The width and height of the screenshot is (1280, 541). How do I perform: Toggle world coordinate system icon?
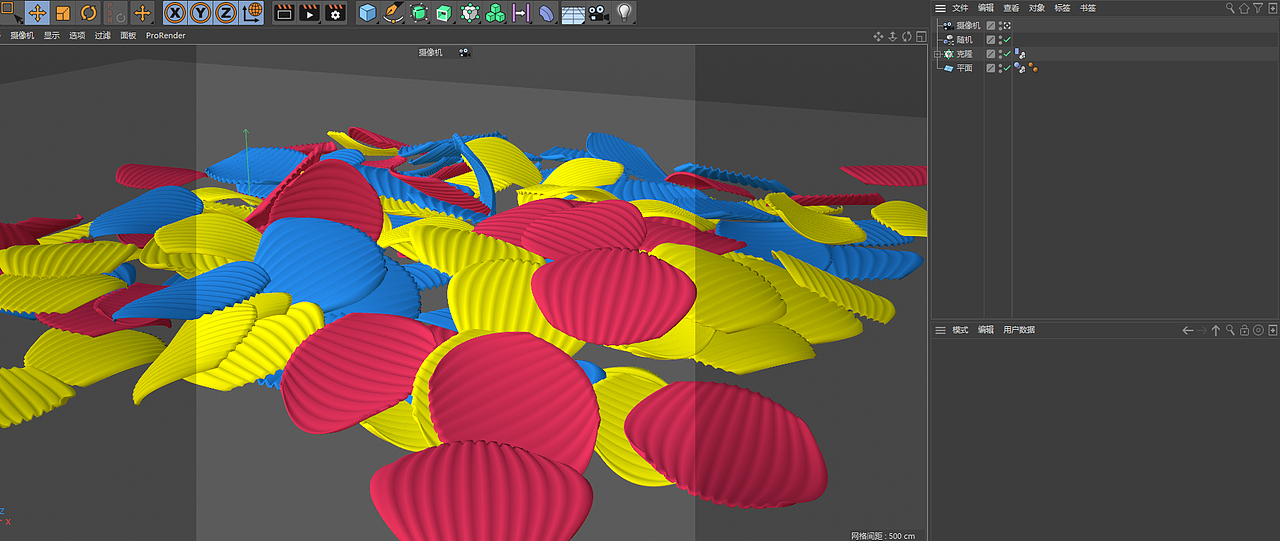pyautogui.click(x=251, y=13)
